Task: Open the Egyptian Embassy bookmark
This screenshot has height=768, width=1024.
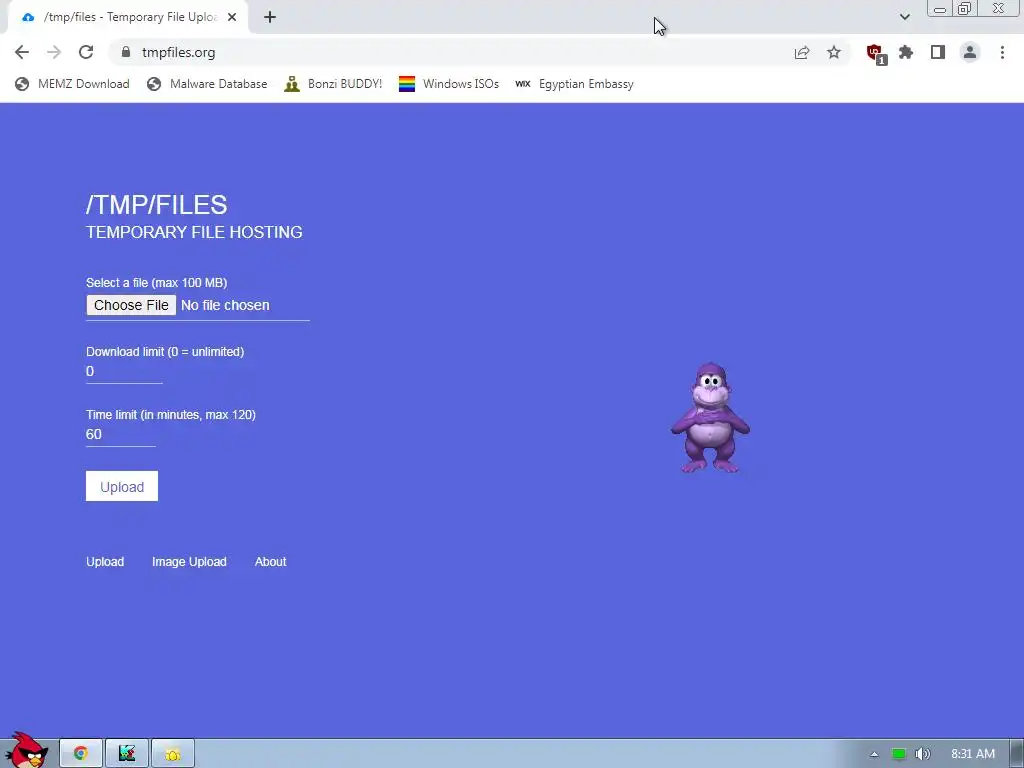Action: click(x=575, y=84)
